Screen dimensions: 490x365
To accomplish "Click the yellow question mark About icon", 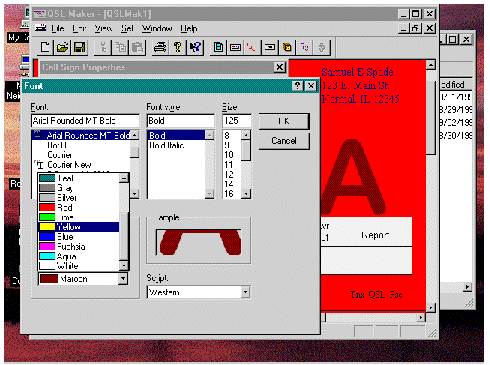I will tap(177, 47).
